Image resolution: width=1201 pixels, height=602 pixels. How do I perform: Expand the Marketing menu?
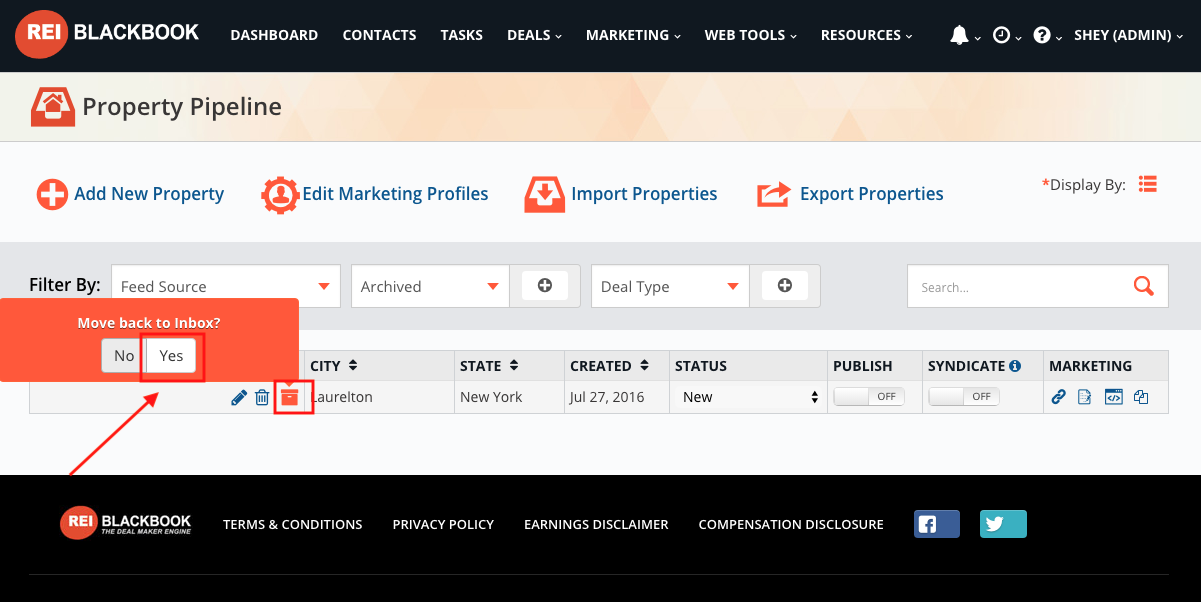coord(633,35)
